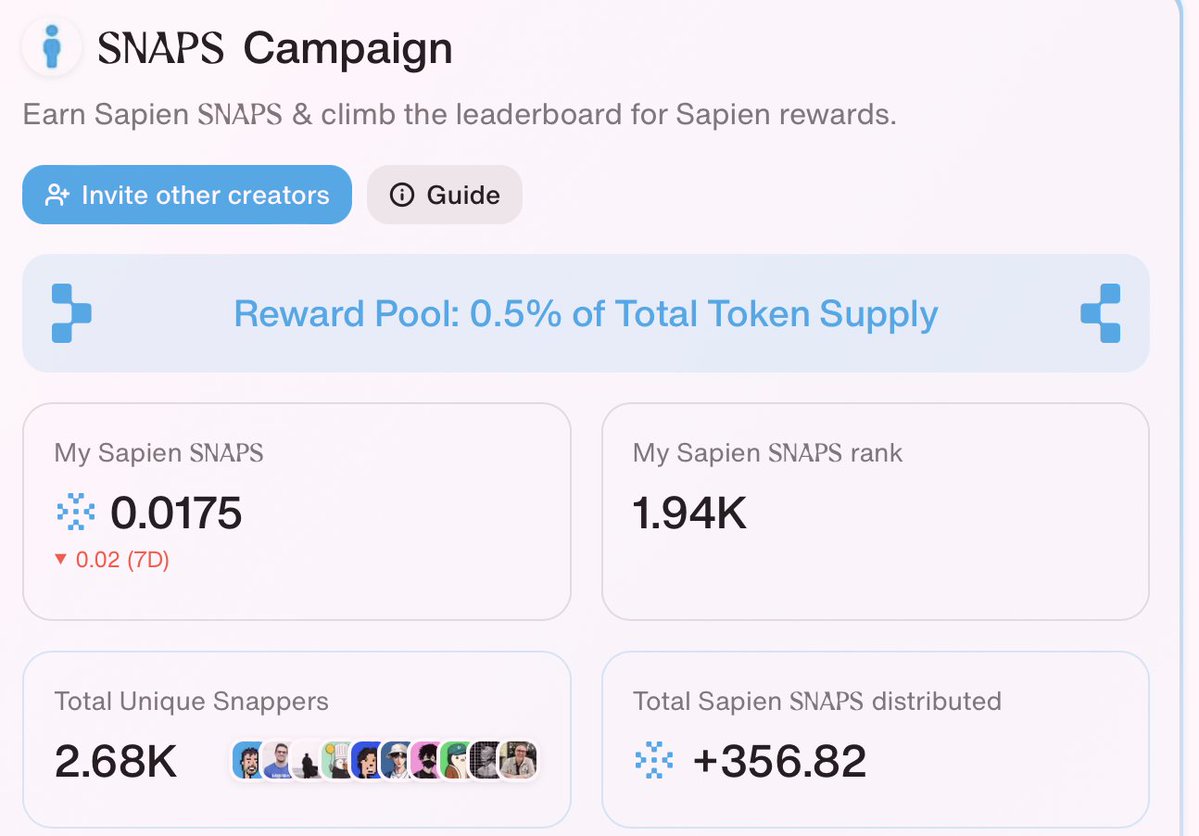Image resolution: width=1199 pixels, height=836 pixels.
Task: Open the My Sapien SNAPS rank card
Action: tap(876, 512)
